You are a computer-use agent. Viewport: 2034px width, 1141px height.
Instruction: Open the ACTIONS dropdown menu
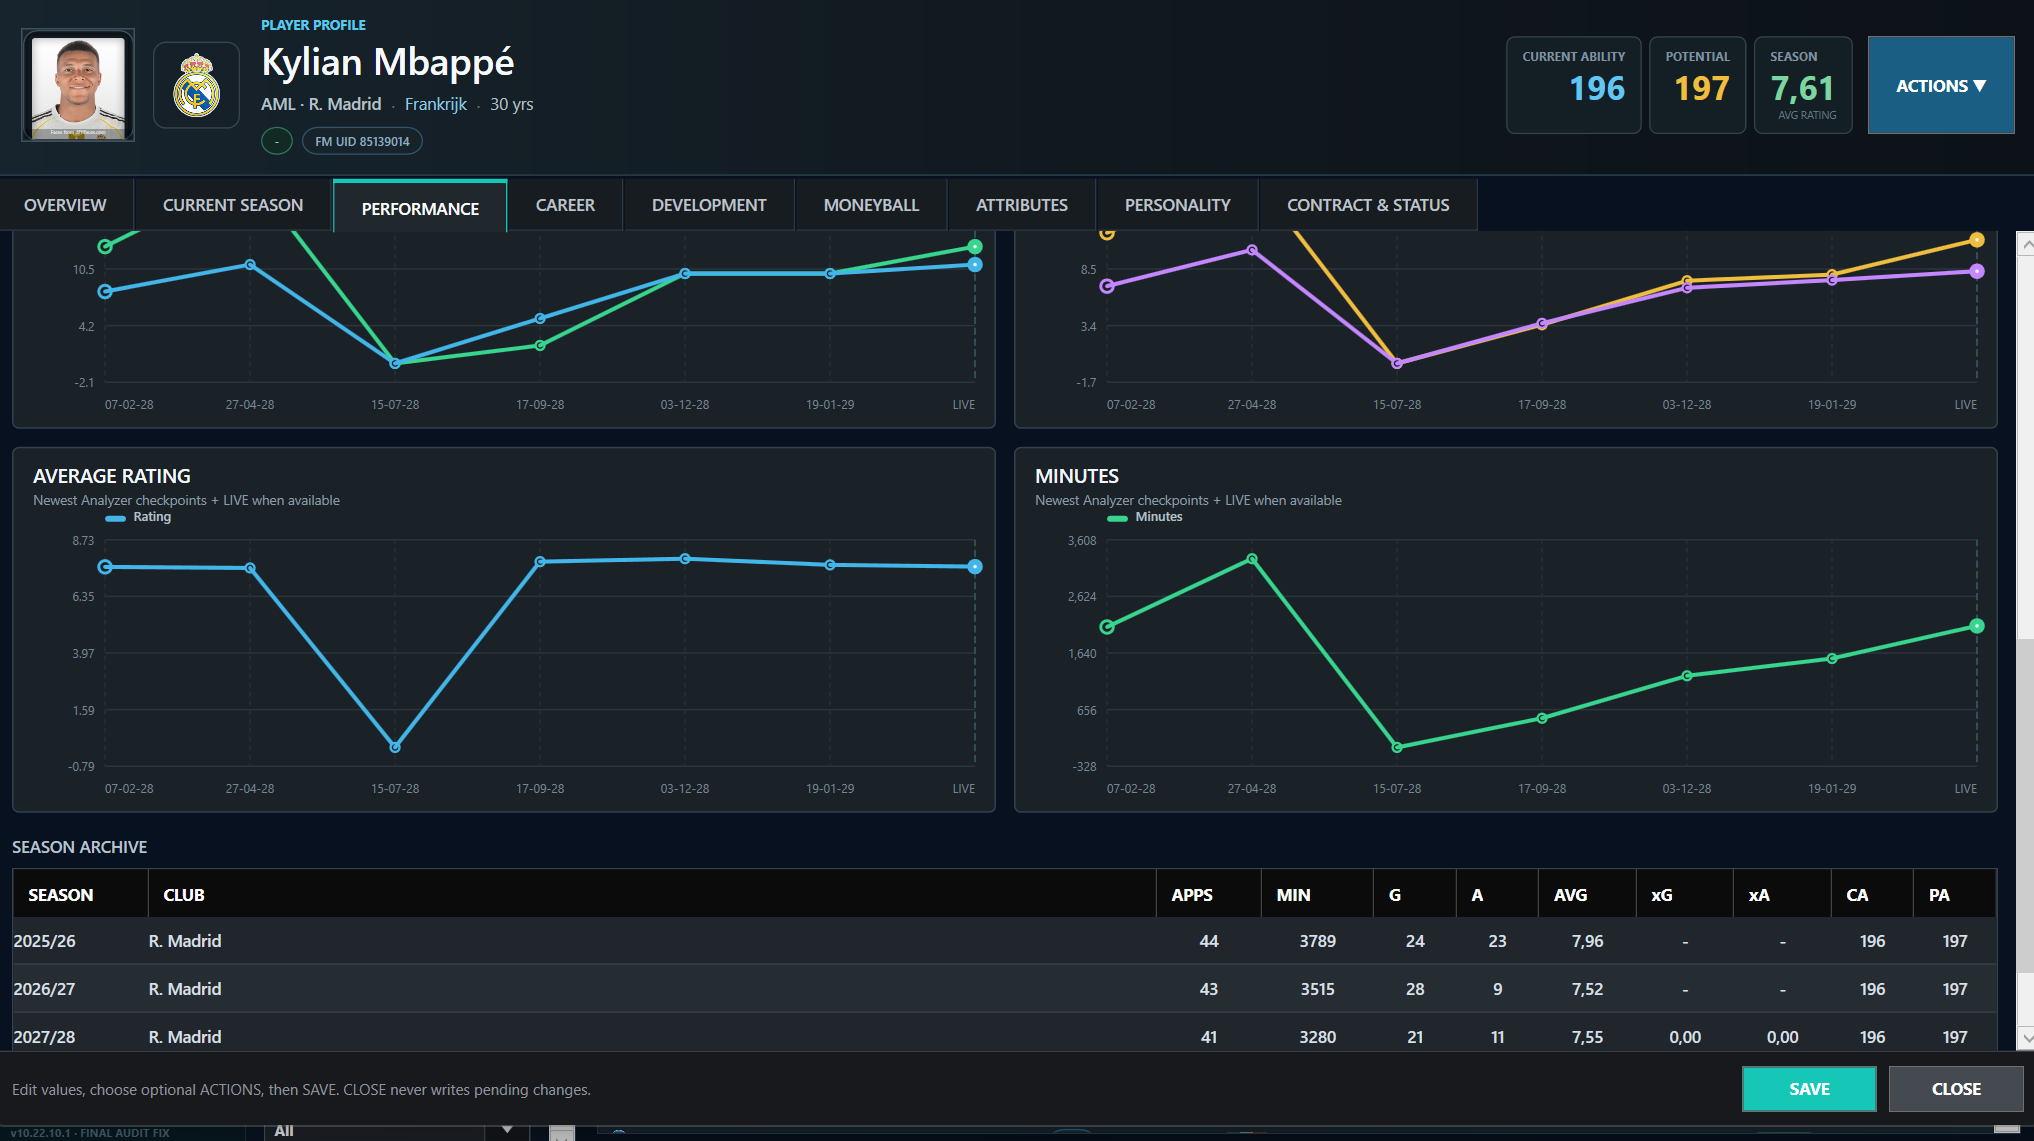coord(1940,86)
